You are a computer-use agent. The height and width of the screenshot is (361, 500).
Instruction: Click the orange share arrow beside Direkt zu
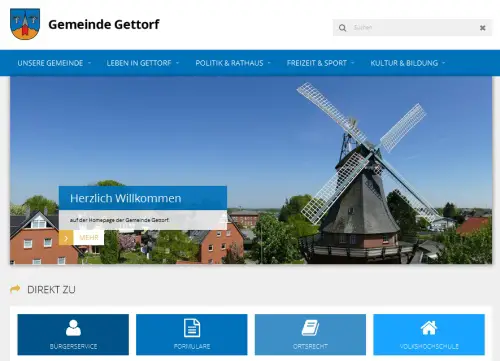[x=15, y=289]
